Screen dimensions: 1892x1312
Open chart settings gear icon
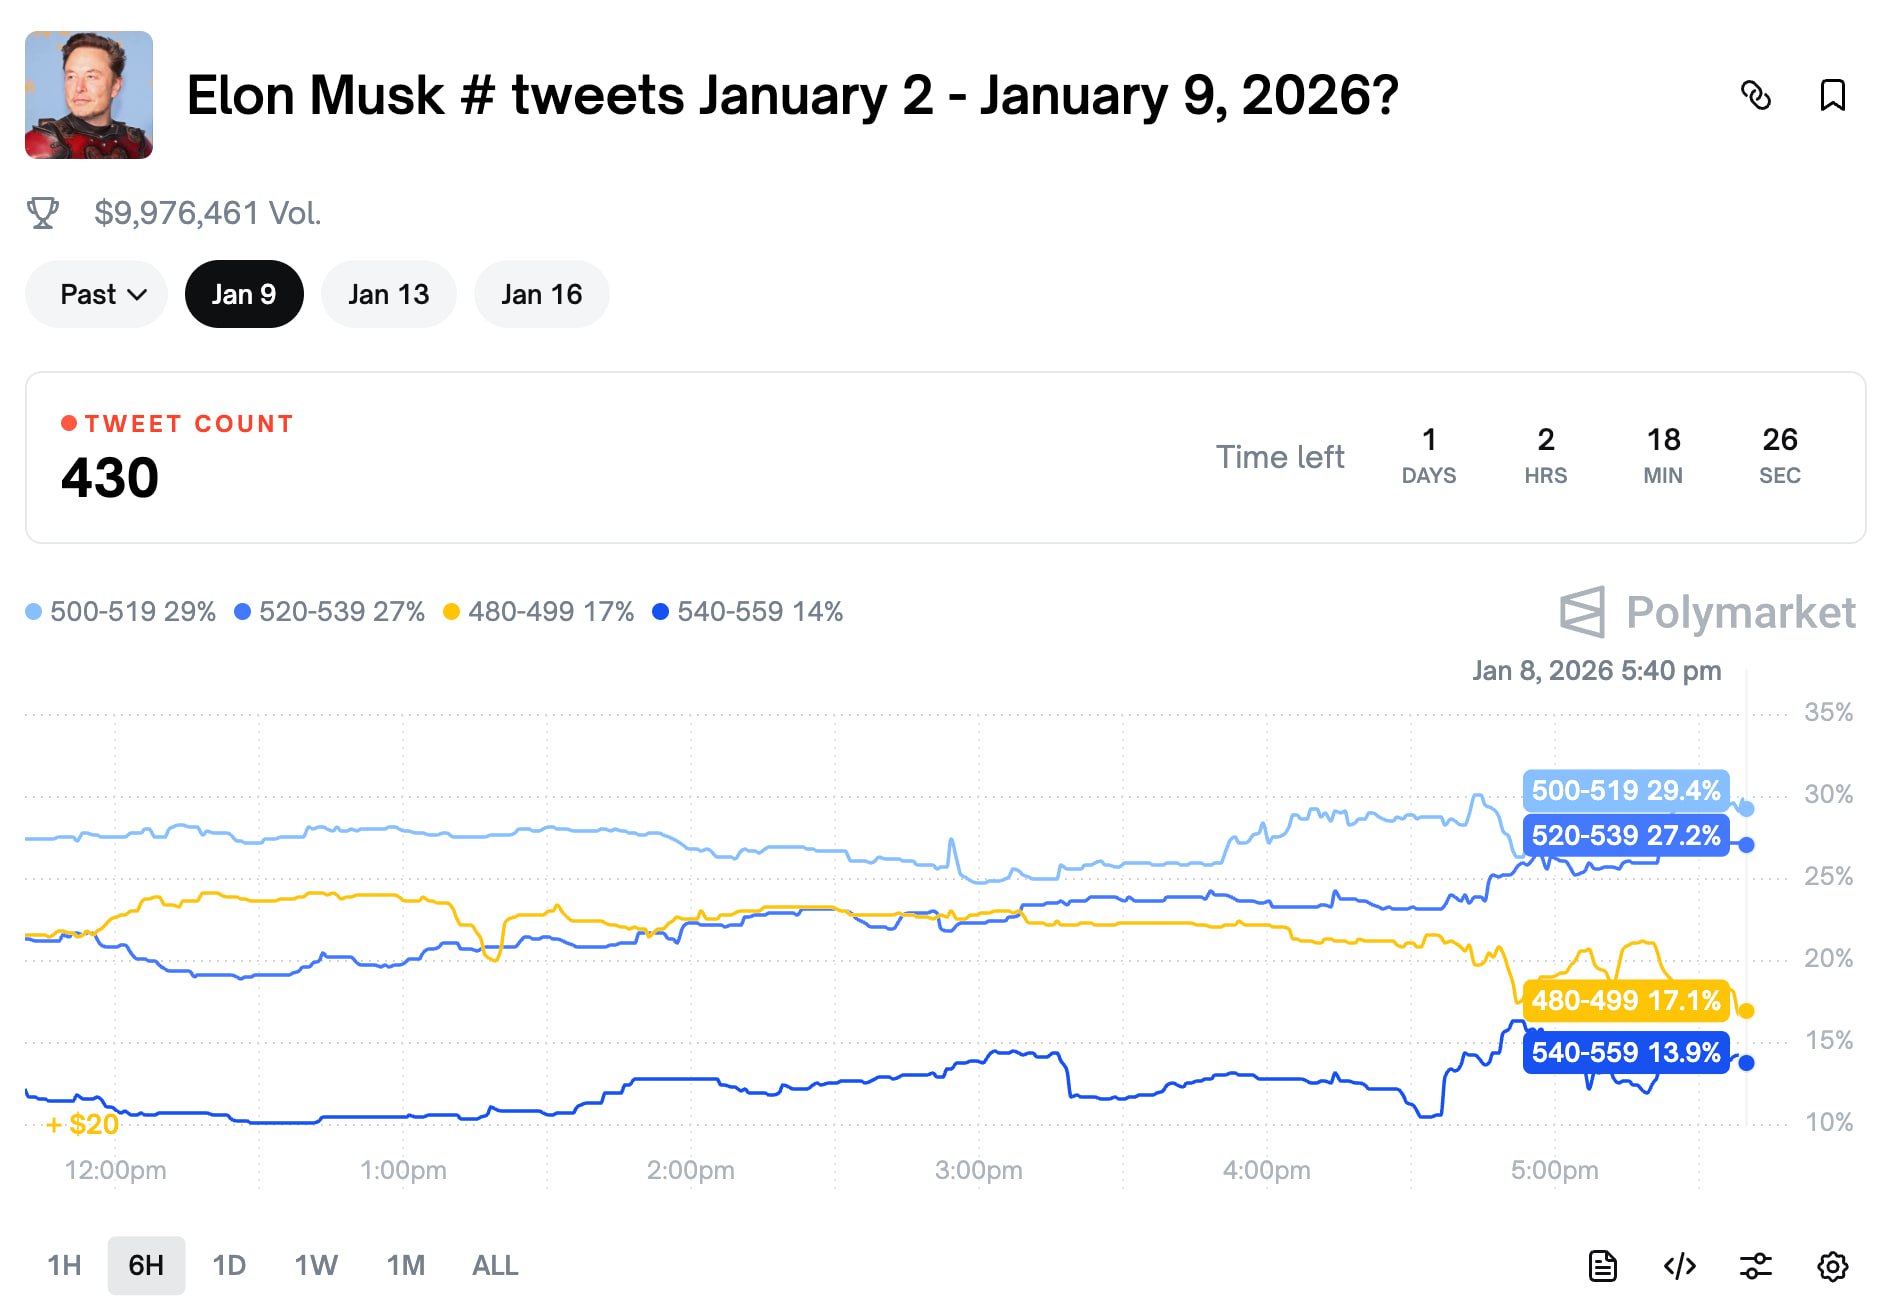click(1832, 1266)
